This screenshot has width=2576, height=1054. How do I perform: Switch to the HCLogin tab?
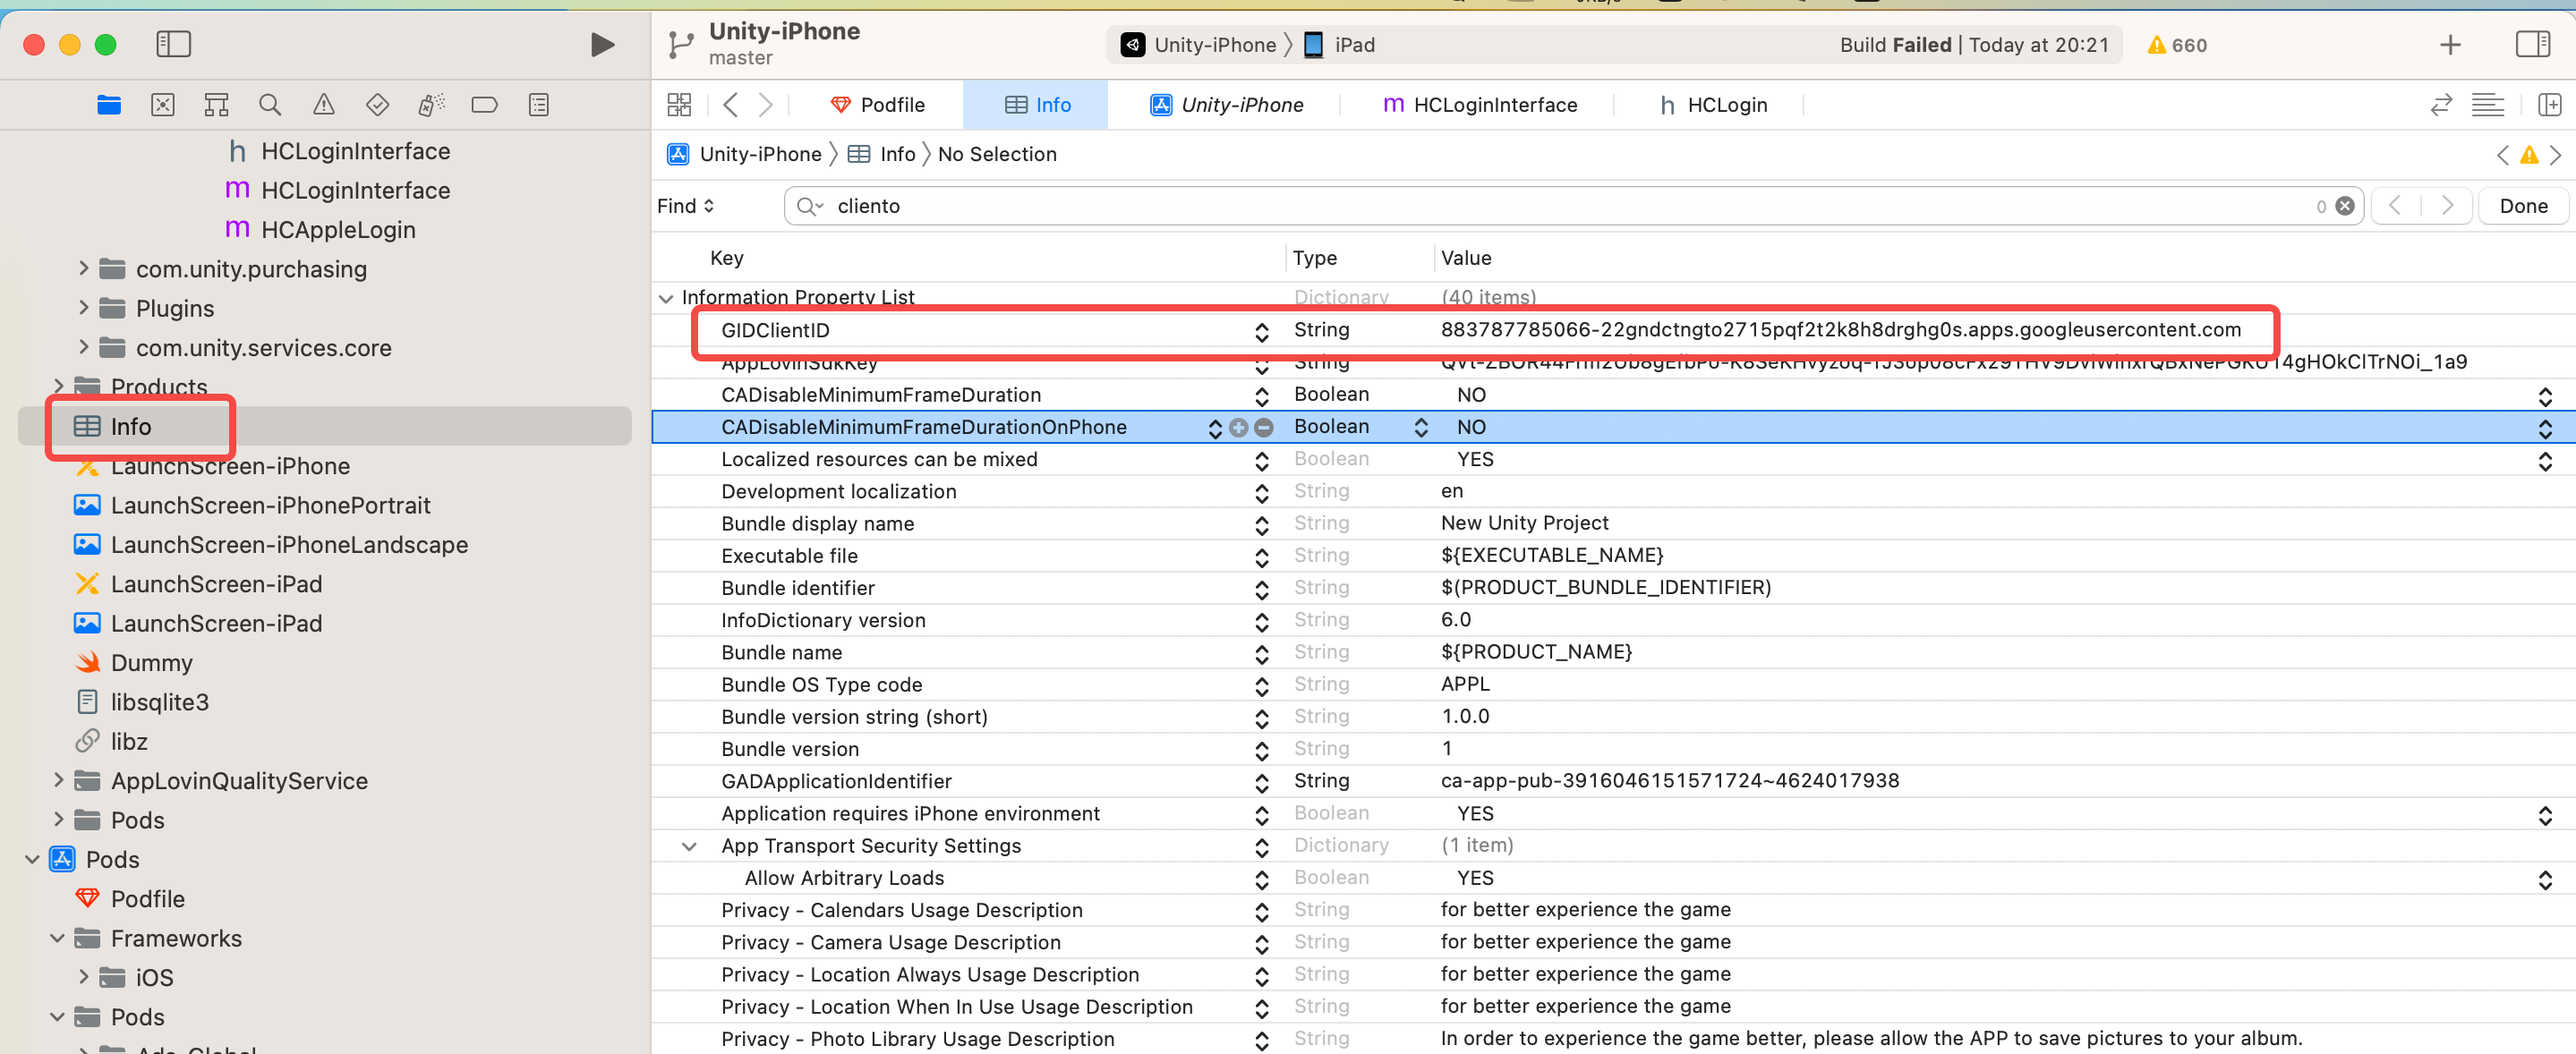1713,105
